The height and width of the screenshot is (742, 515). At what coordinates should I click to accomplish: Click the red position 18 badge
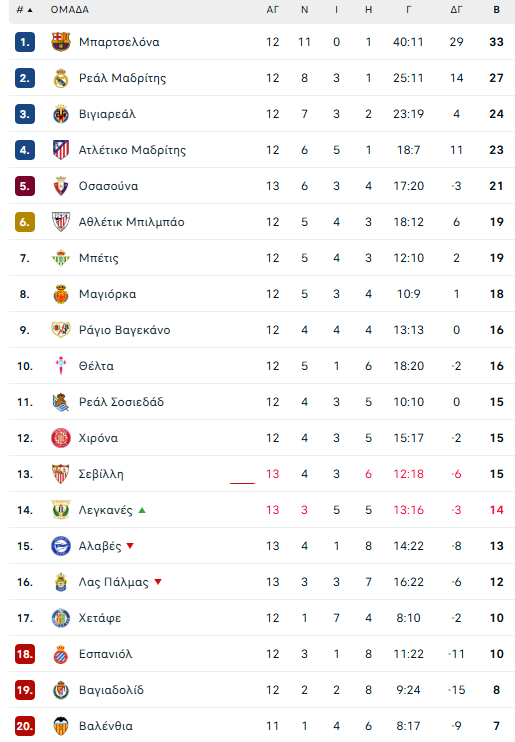tap(25, 654)
